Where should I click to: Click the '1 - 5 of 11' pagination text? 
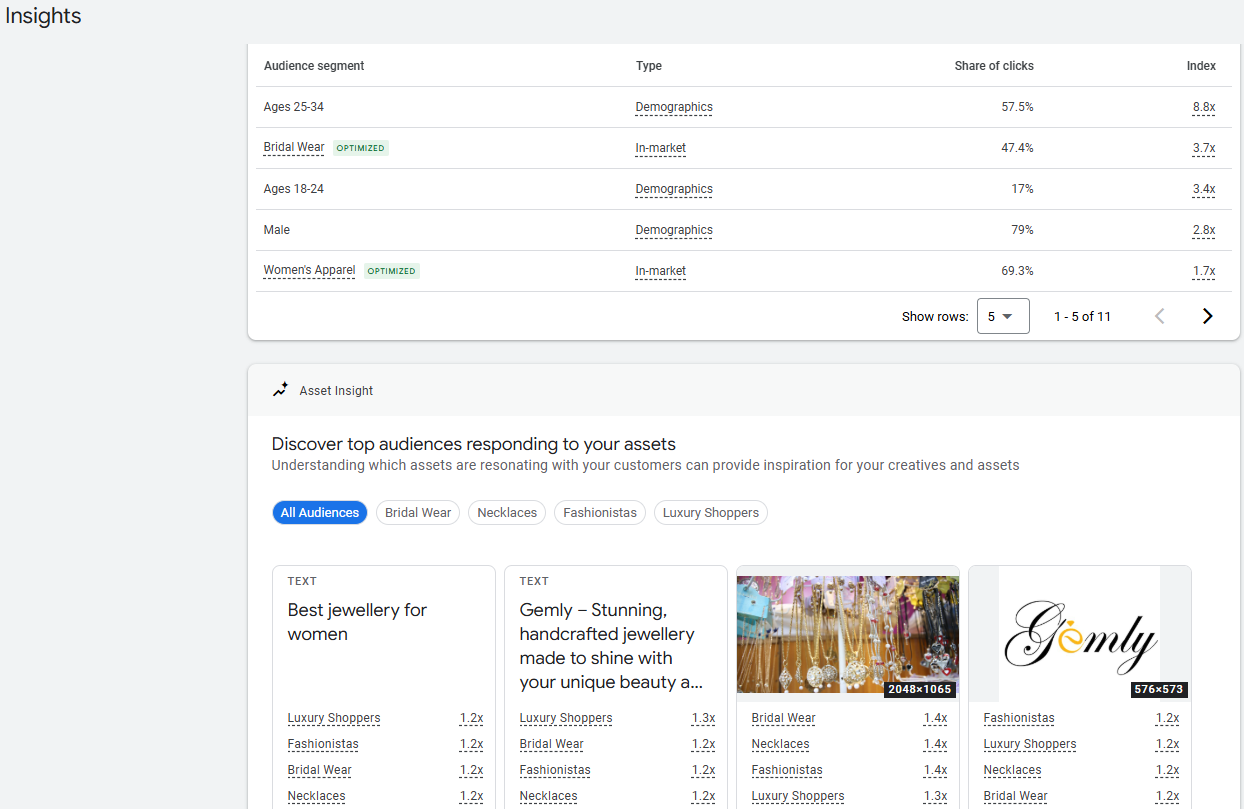[1083, 316]
